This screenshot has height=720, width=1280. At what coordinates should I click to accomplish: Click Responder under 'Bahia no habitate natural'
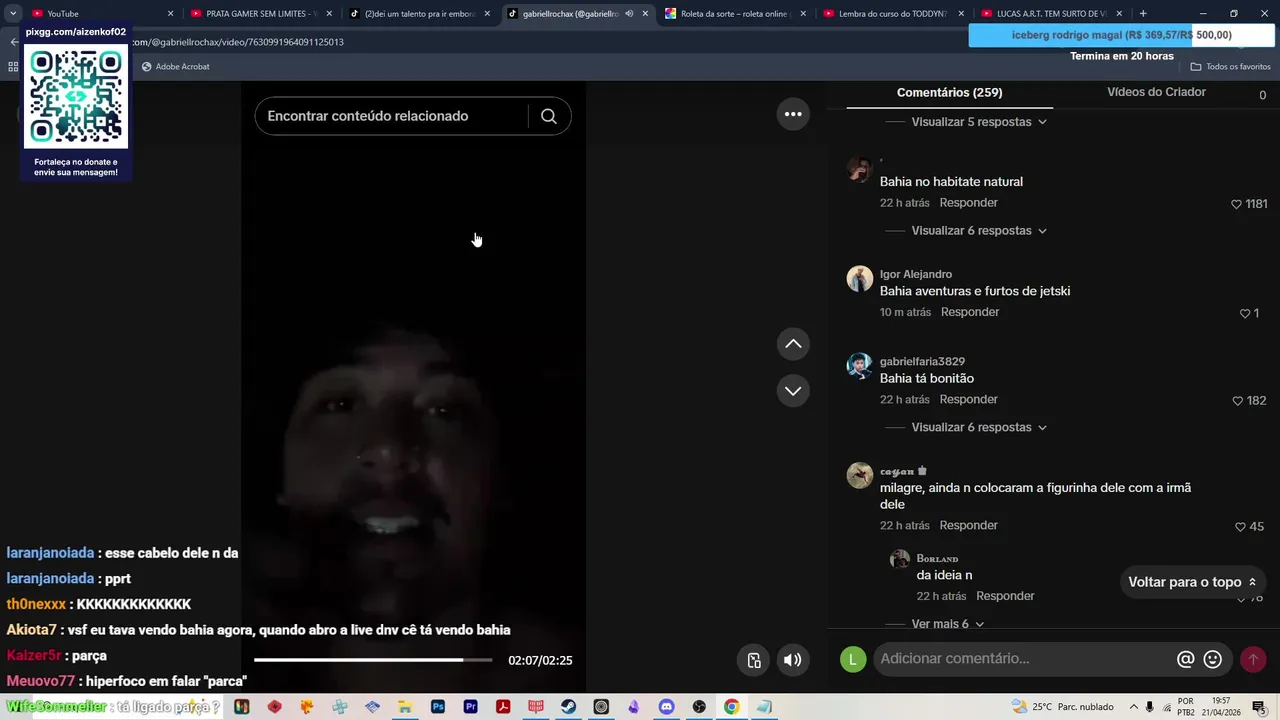coord(968,203)
